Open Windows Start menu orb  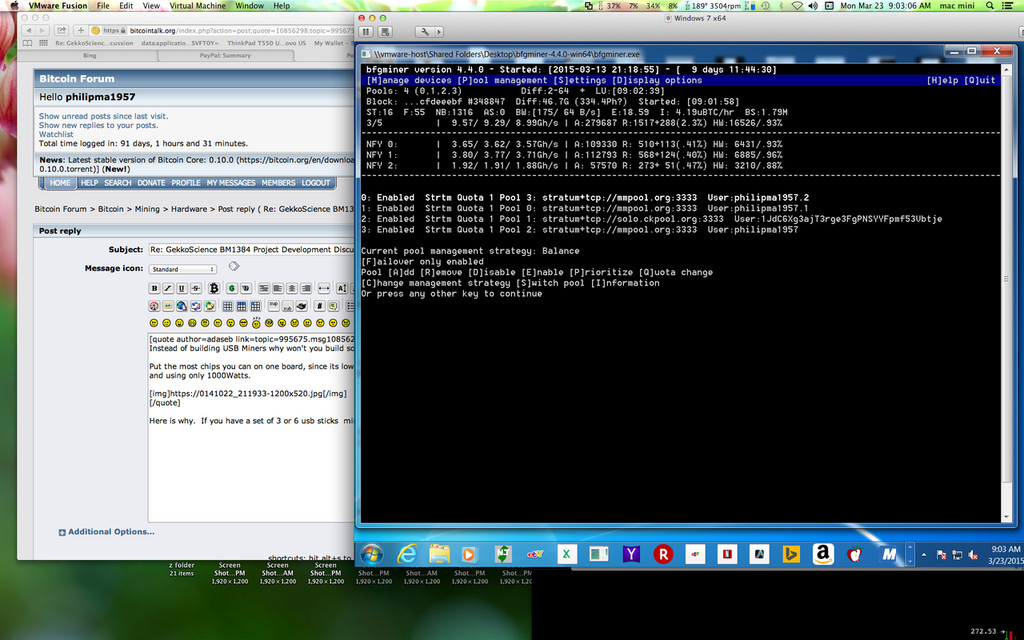[372, 555]
